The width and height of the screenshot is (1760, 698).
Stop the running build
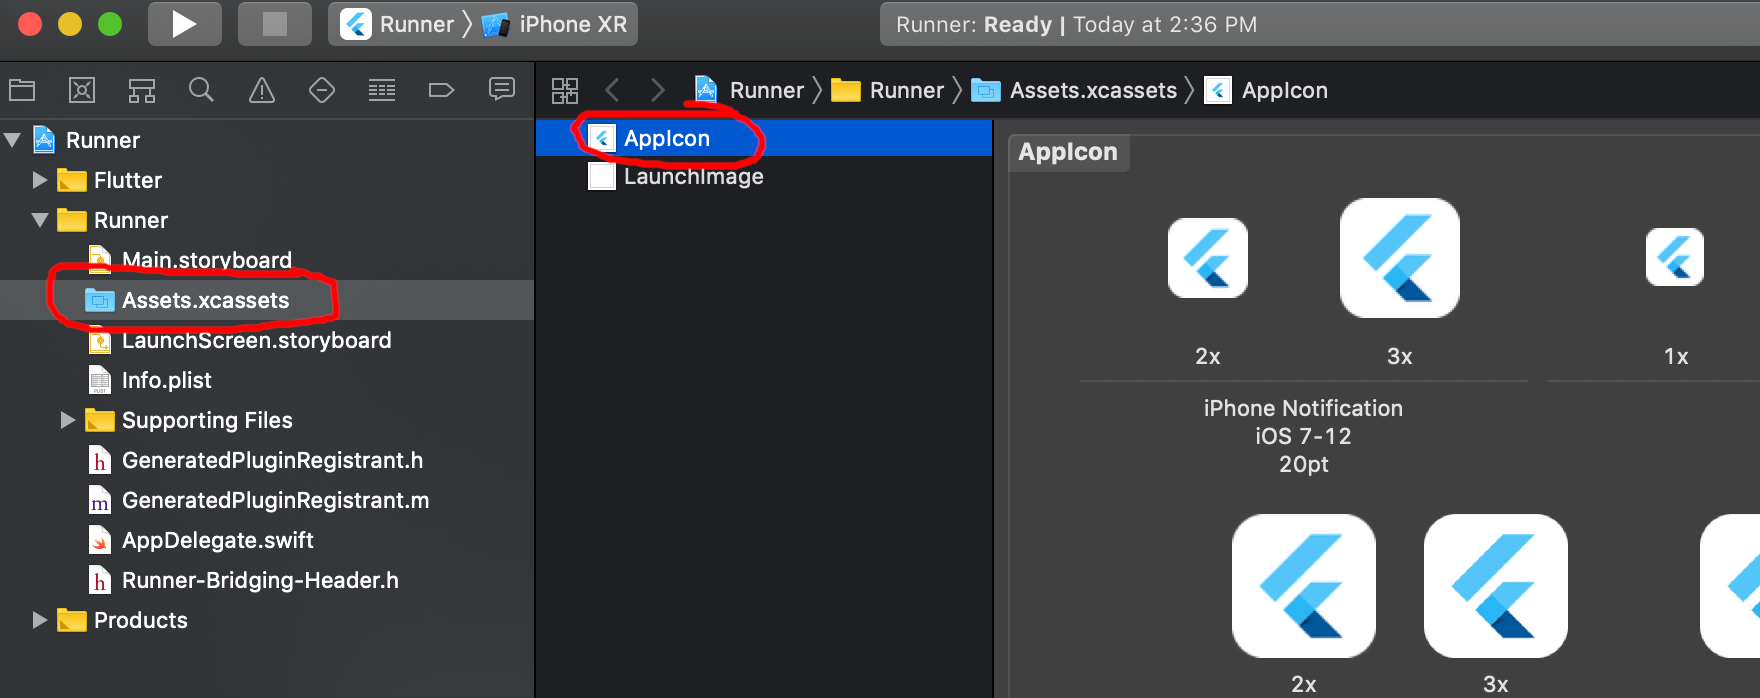[x=275, y=24]
